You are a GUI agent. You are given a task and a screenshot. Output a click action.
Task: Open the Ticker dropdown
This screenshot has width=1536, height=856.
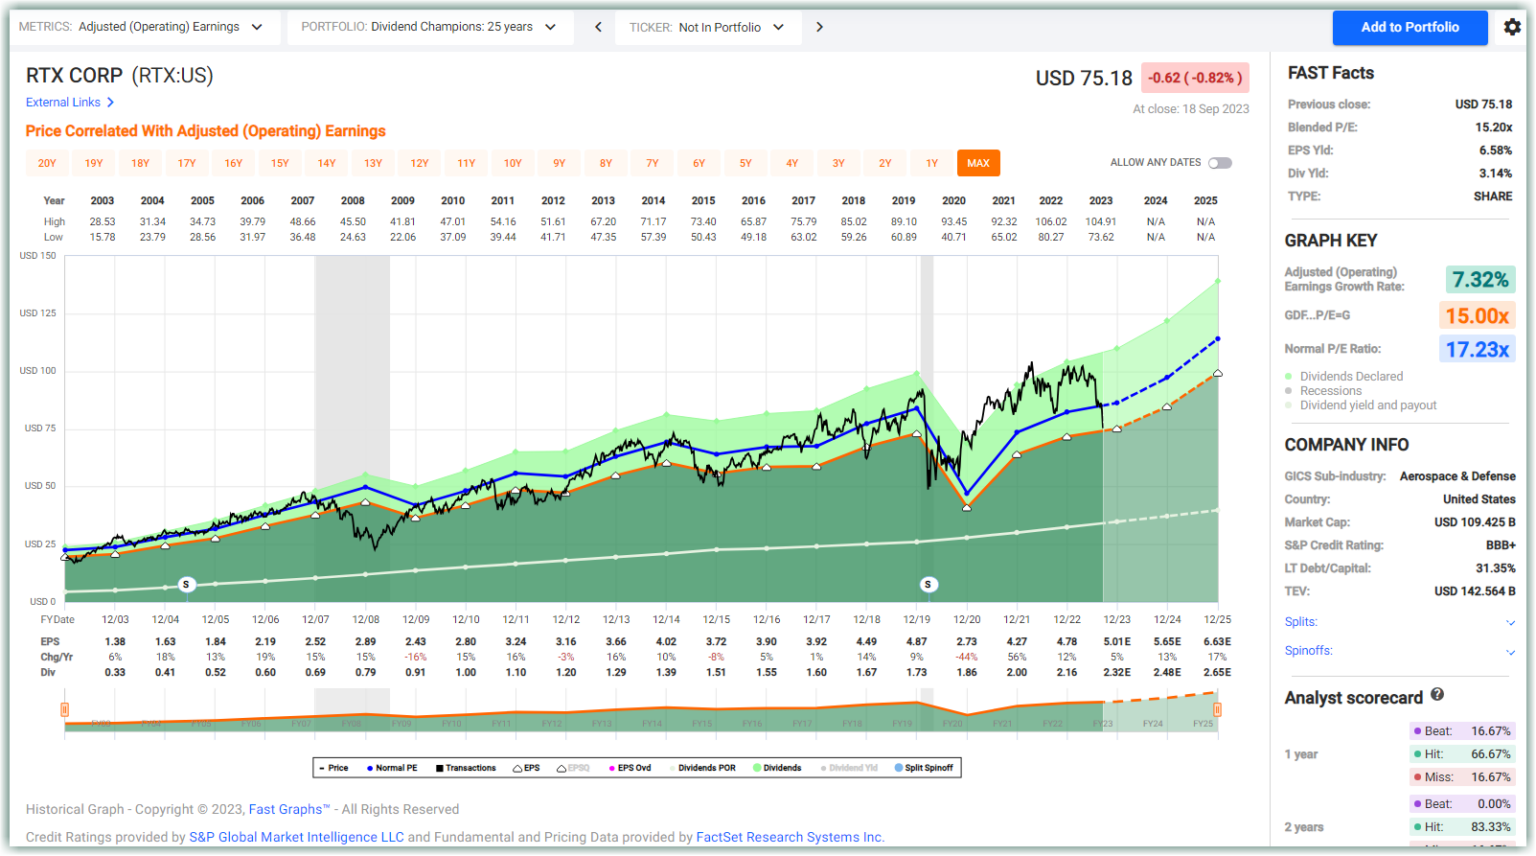pyautogui.click(x=708, y=27)
